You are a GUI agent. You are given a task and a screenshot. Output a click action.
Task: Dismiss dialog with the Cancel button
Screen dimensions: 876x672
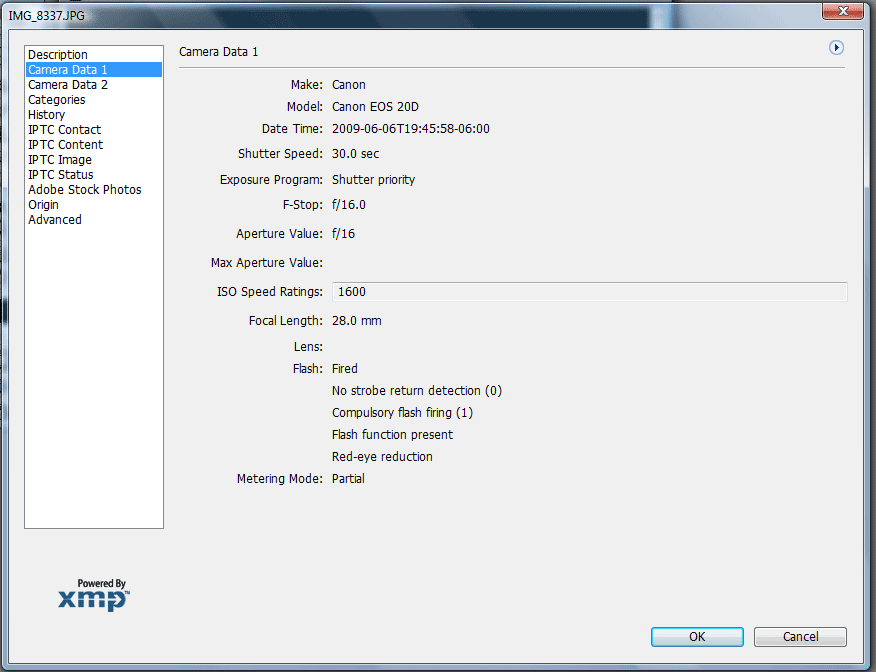click(x=800, y=637)
